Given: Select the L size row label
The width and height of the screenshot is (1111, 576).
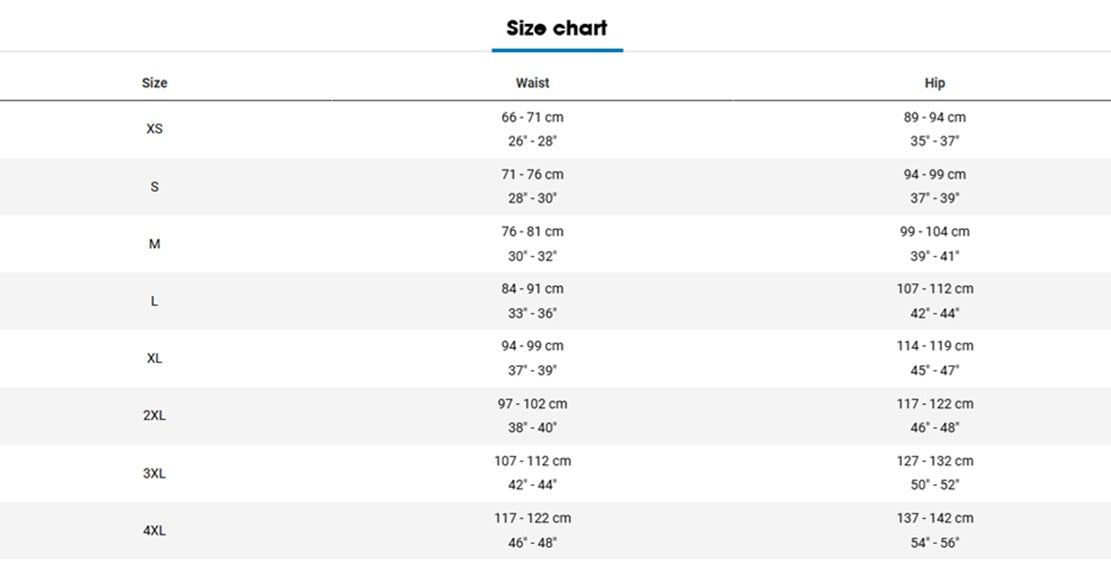Looking at the screenshot, I should [x=154, y=301].
